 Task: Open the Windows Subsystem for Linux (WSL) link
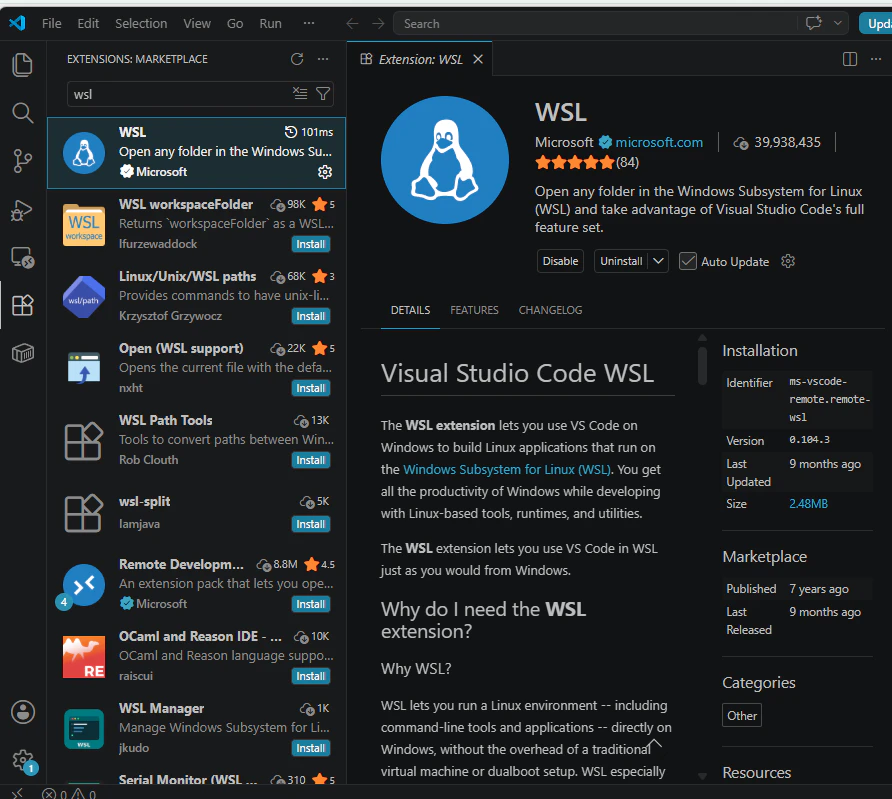pos(507,470)
